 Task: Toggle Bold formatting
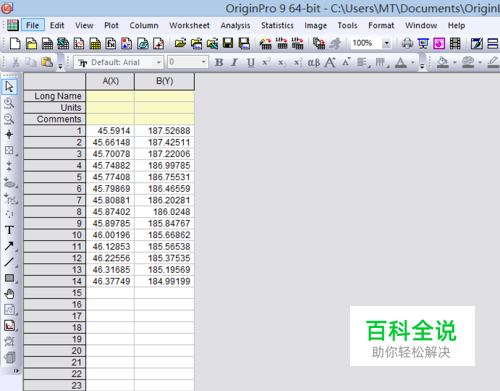point(219,62)
